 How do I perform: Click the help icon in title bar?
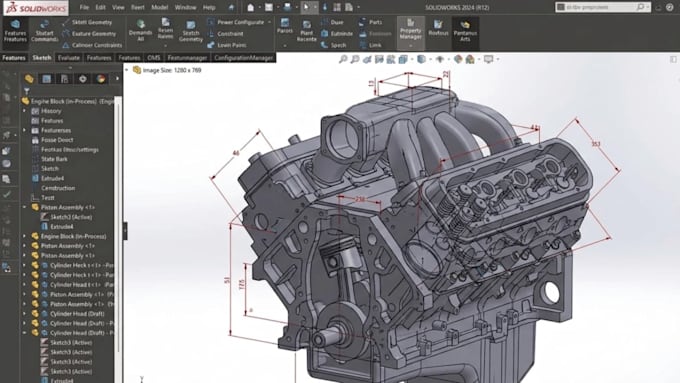point(670,7)
